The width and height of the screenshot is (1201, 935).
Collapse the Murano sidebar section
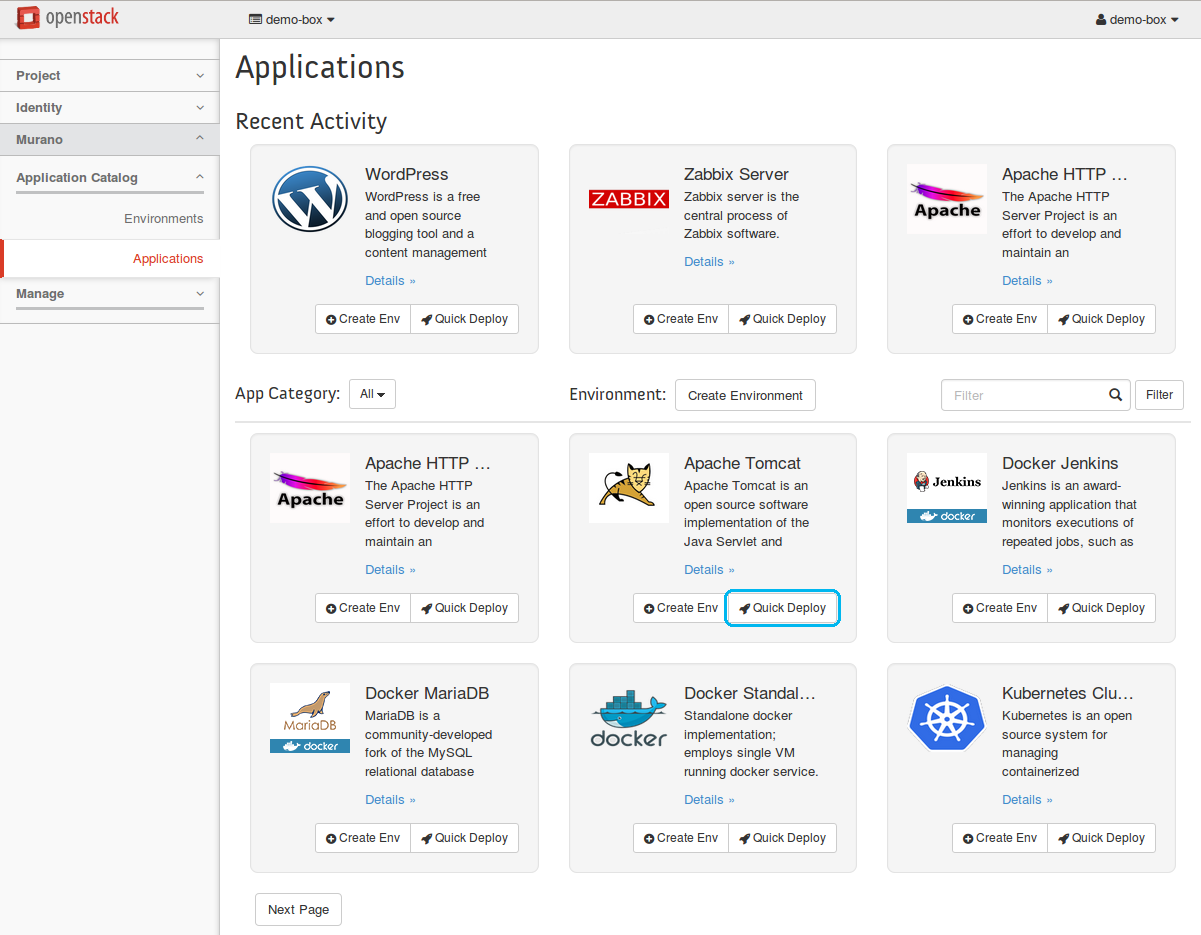[x=110, y=140]
